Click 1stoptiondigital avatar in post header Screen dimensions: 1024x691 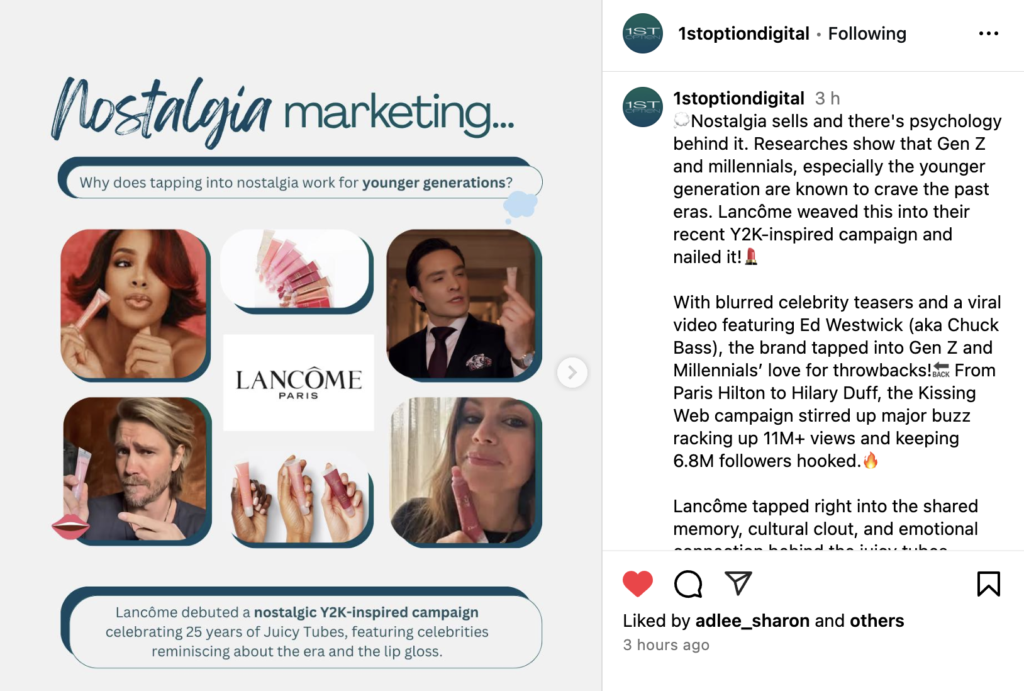(x=643, y=33)
